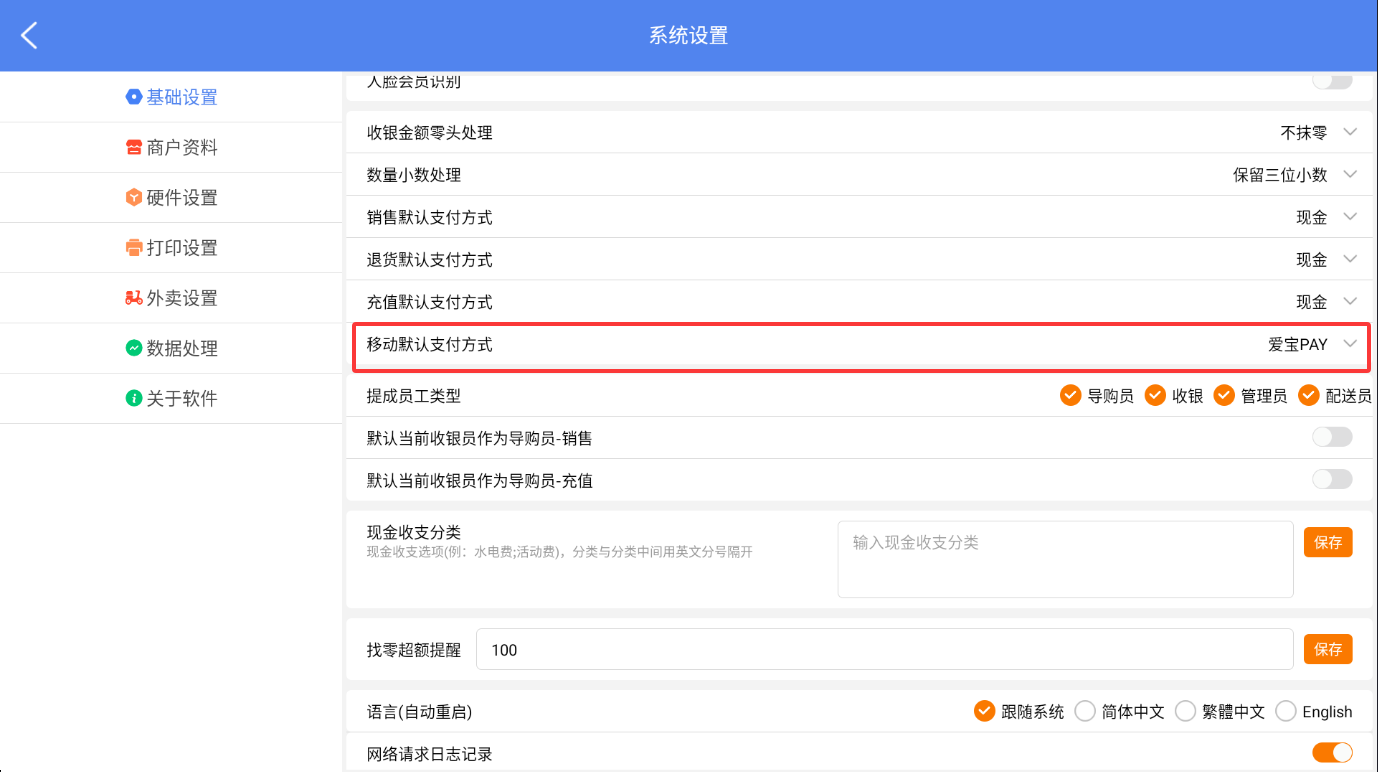Image resolution: width=1378 pixels, height=772 pixels.
Task: Click the red scooter delivery settings icon
Action: [133, 298]
